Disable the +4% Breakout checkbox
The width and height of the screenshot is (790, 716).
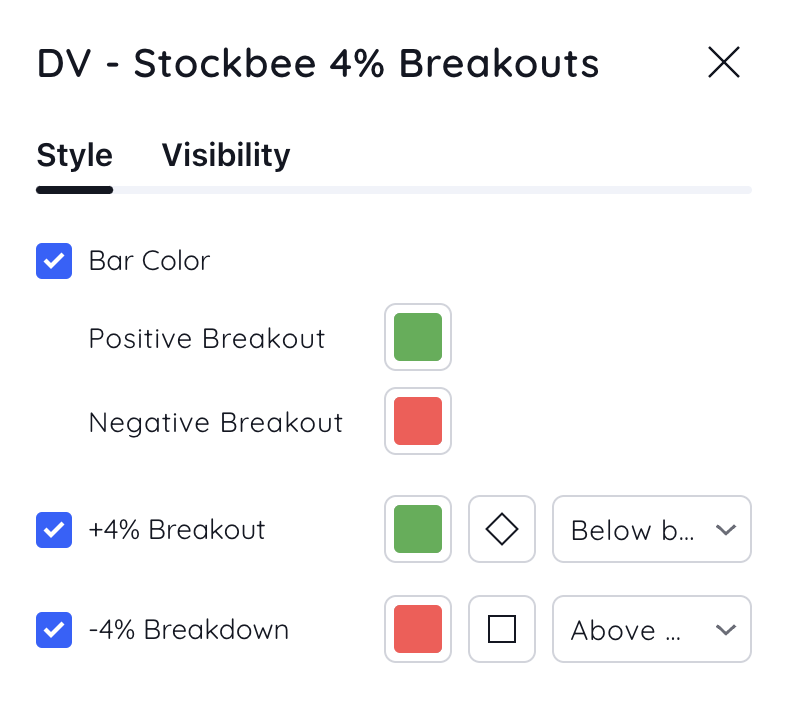coord(54,530)
